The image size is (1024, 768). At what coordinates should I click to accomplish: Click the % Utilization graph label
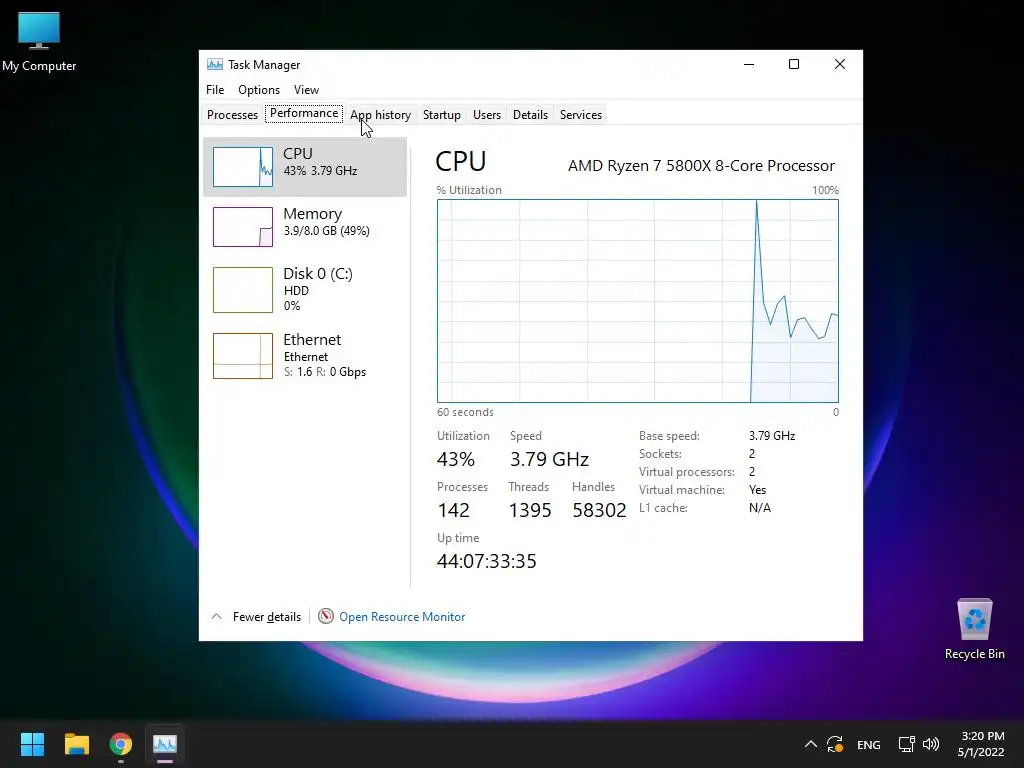pos(469,190)
